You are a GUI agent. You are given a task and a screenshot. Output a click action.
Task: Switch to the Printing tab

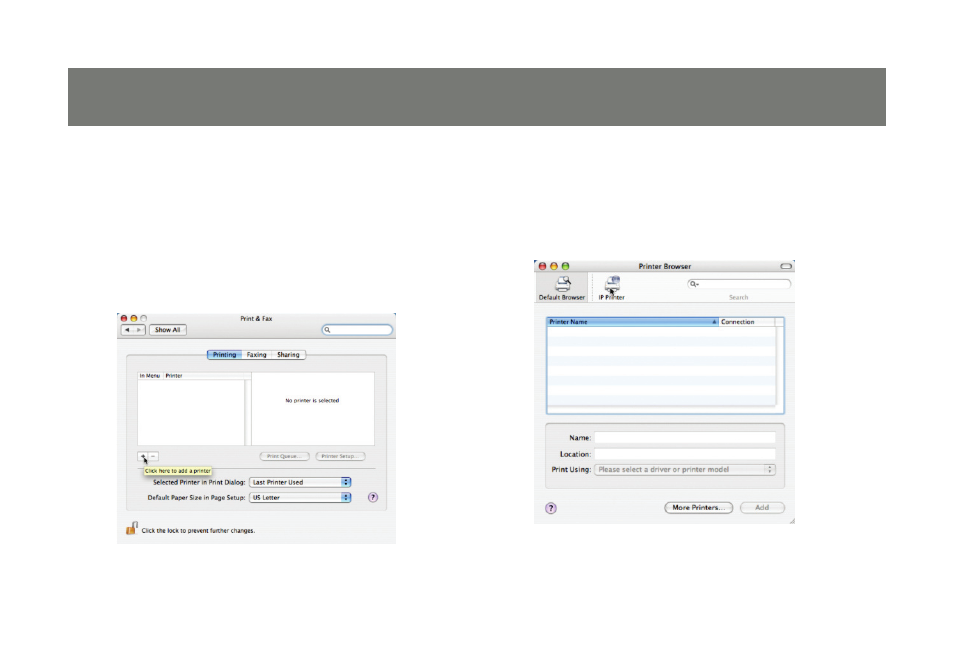[x=225, y=355]
